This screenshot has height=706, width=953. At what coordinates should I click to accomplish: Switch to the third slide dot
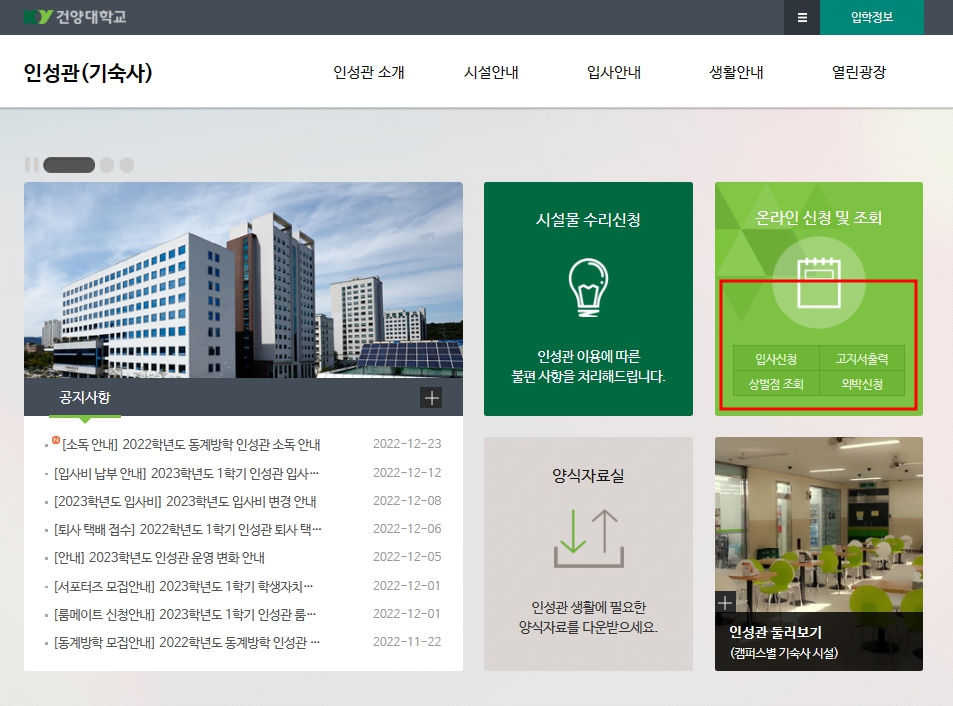point(127,165)
